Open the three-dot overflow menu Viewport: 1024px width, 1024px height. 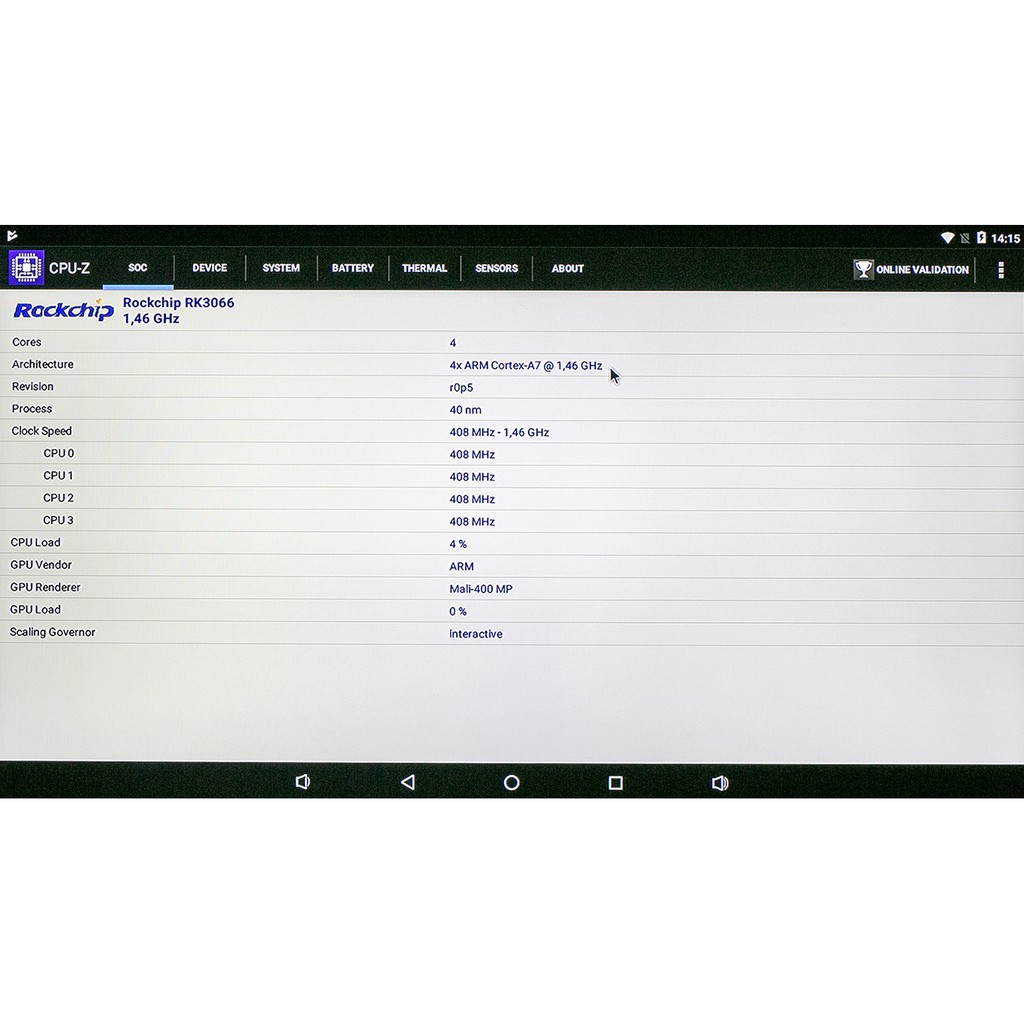point(1000,270)
